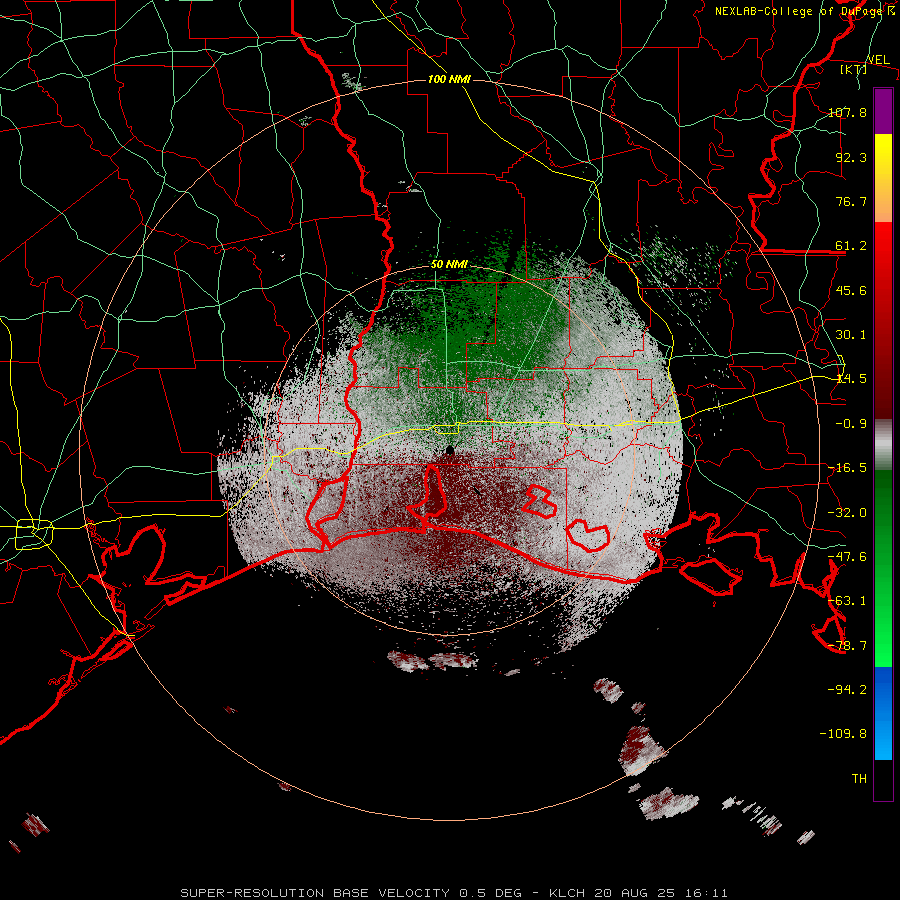Click the -78.7 legend value
This screenshot has height=900, width=900.
[x=847, y=646]
